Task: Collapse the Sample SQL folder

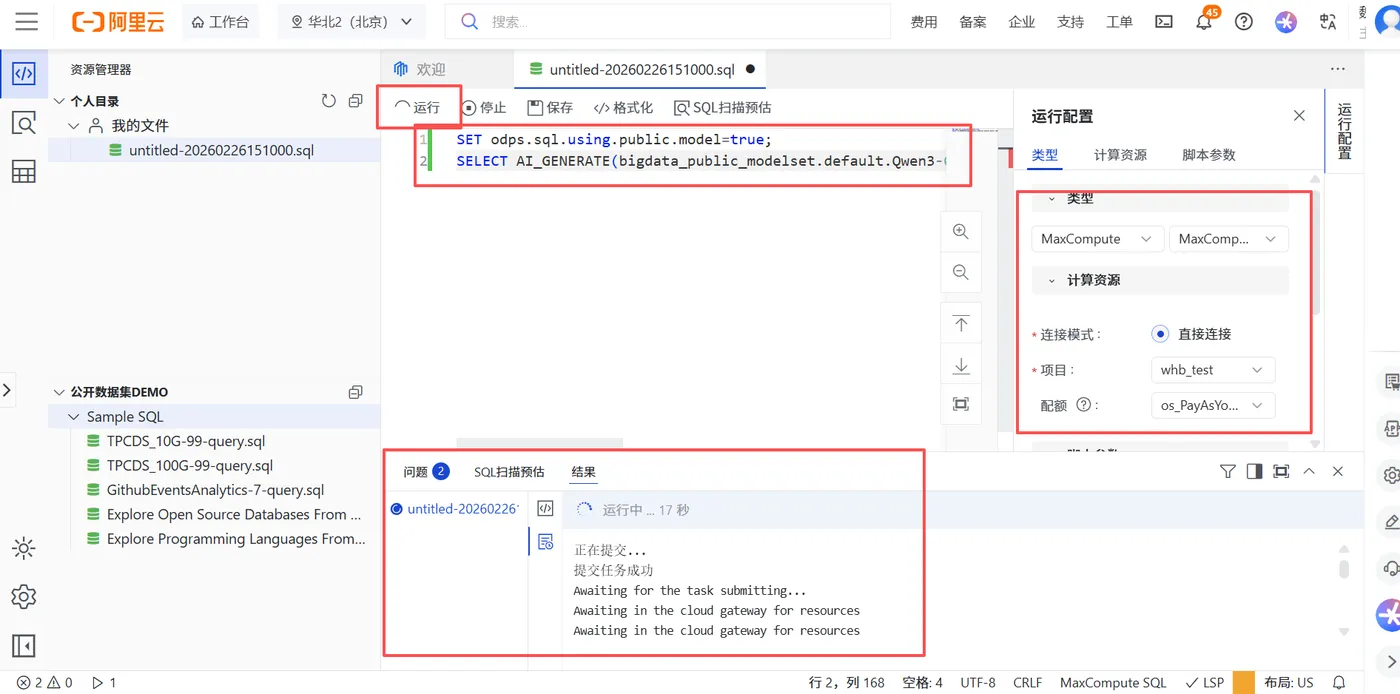Action: pos(74,417)
